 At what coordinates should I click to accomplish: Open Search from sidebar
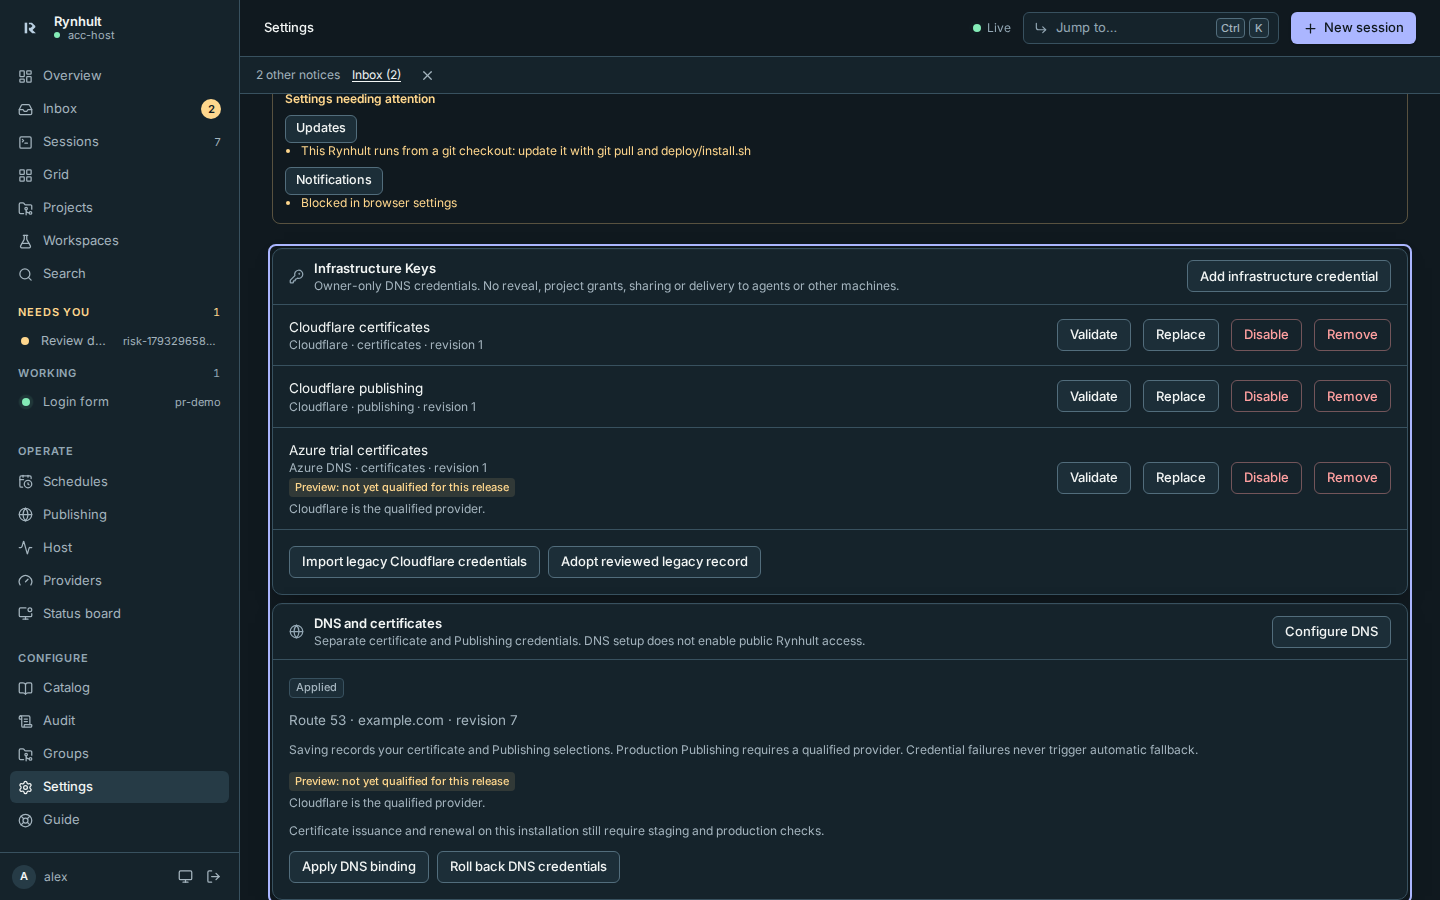[119, 274]
